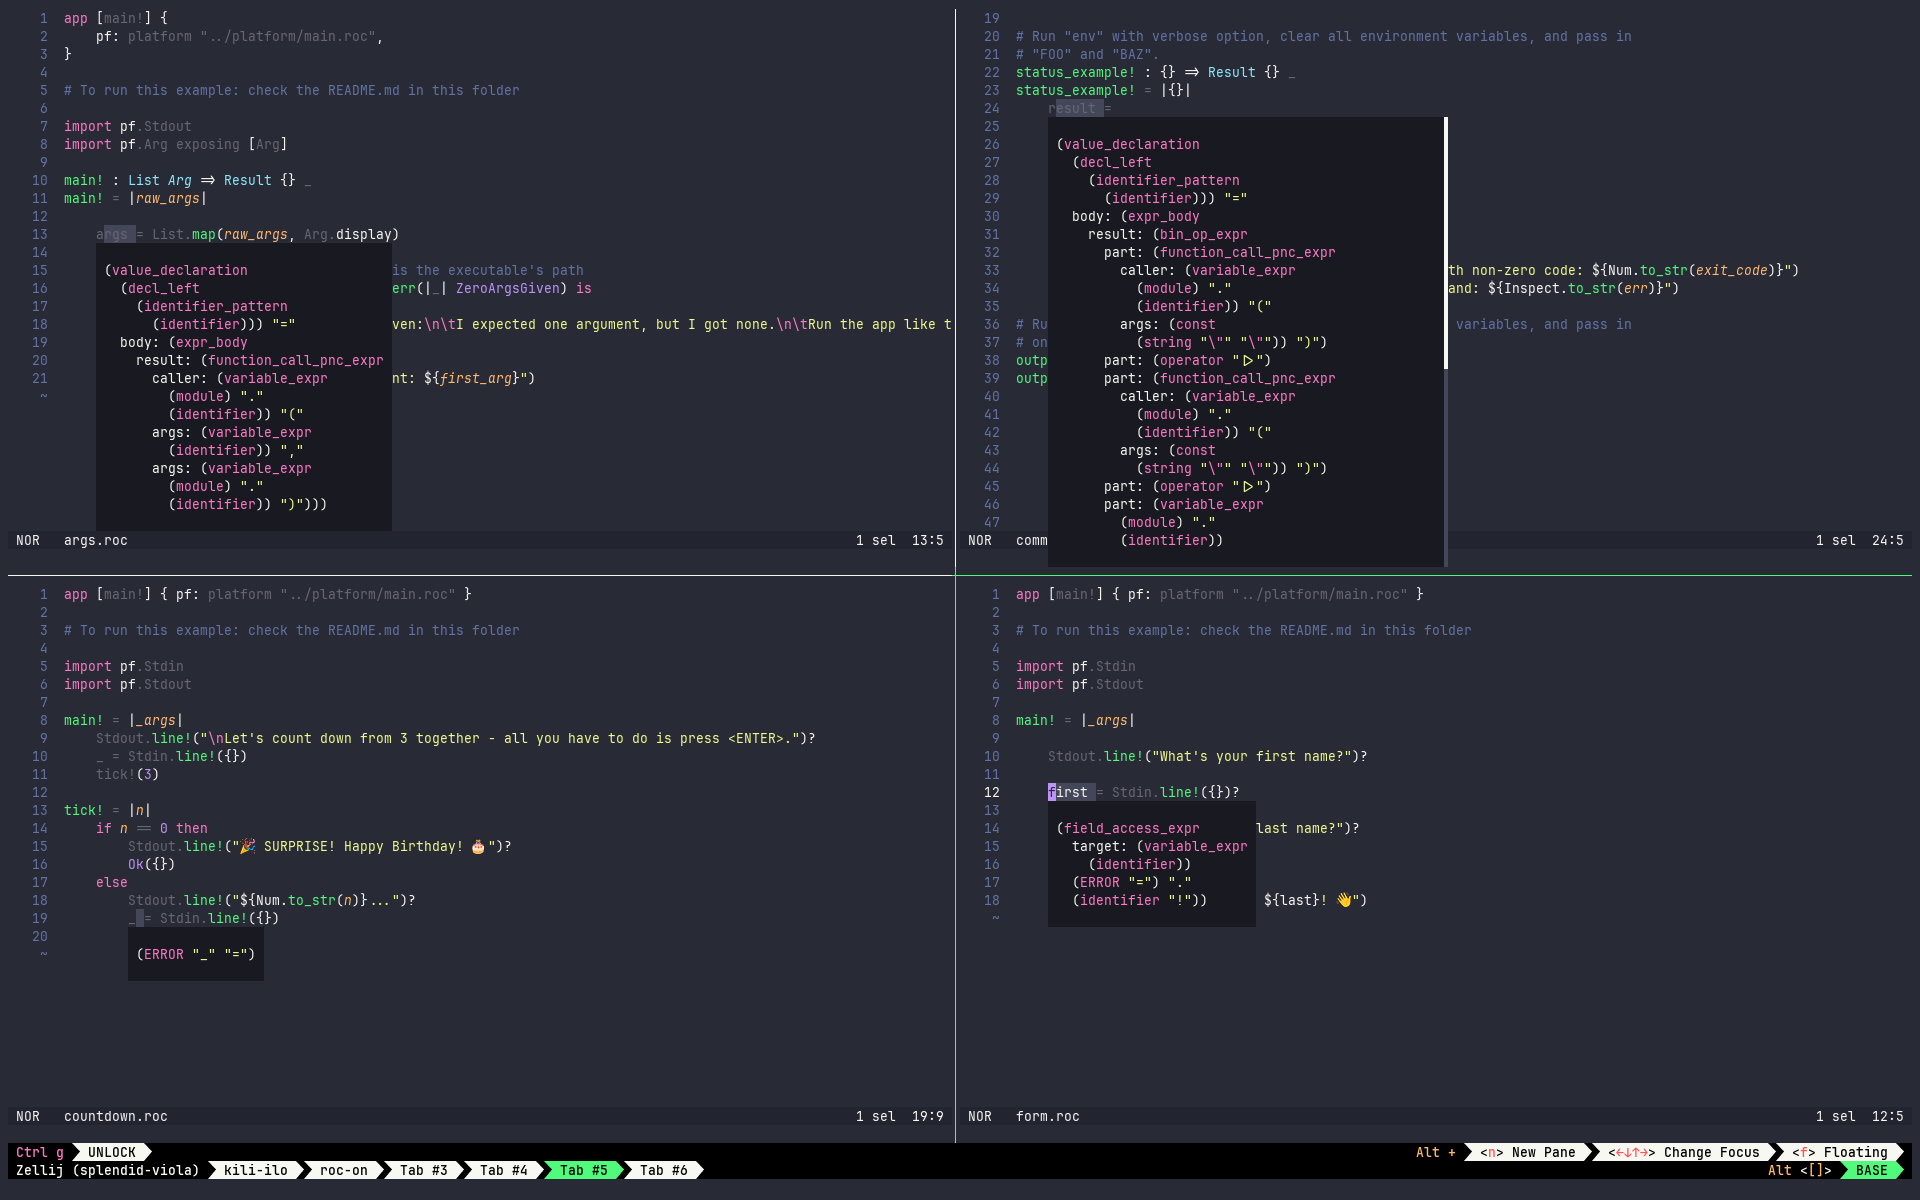The height and width of the screenshot is (1200, 1920).
Task: Click cursor position 13:5 in args.roc statusline
Action: 927,540
